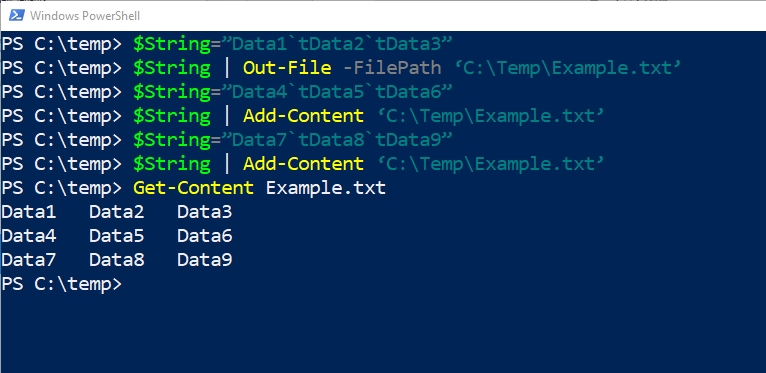Click Example.txt argument after Get-Content

click(x=326, y=188)
